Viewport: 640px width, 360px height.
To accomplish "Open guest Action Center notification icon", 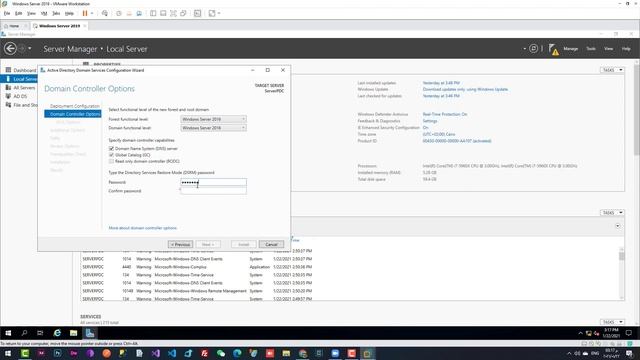I will (629, 333).
